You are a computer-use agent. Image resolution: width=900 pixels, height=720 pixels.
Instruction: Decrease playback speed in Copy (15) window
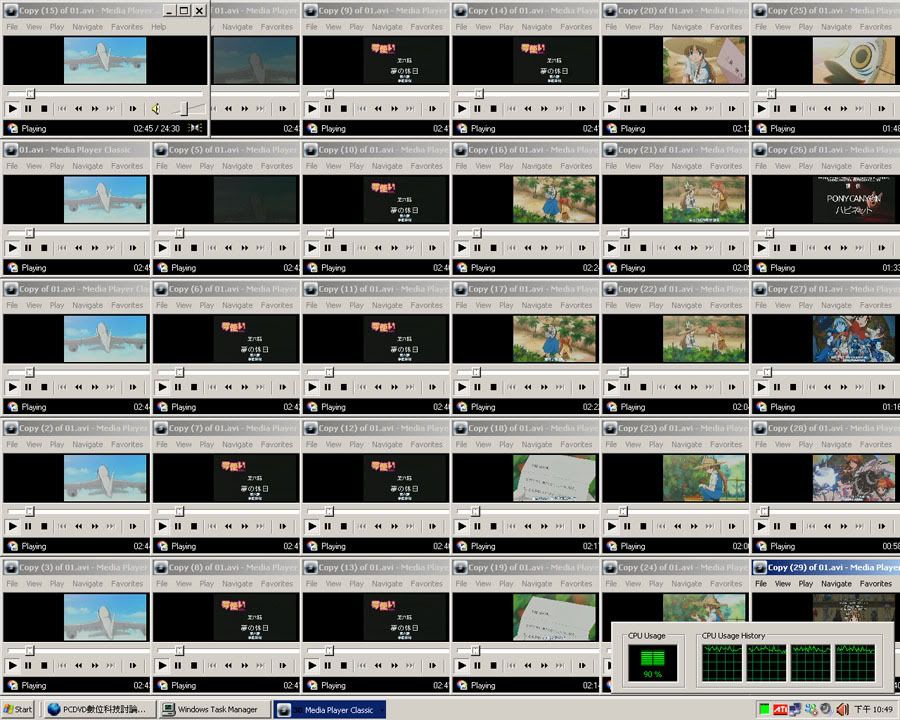point(79,109)
